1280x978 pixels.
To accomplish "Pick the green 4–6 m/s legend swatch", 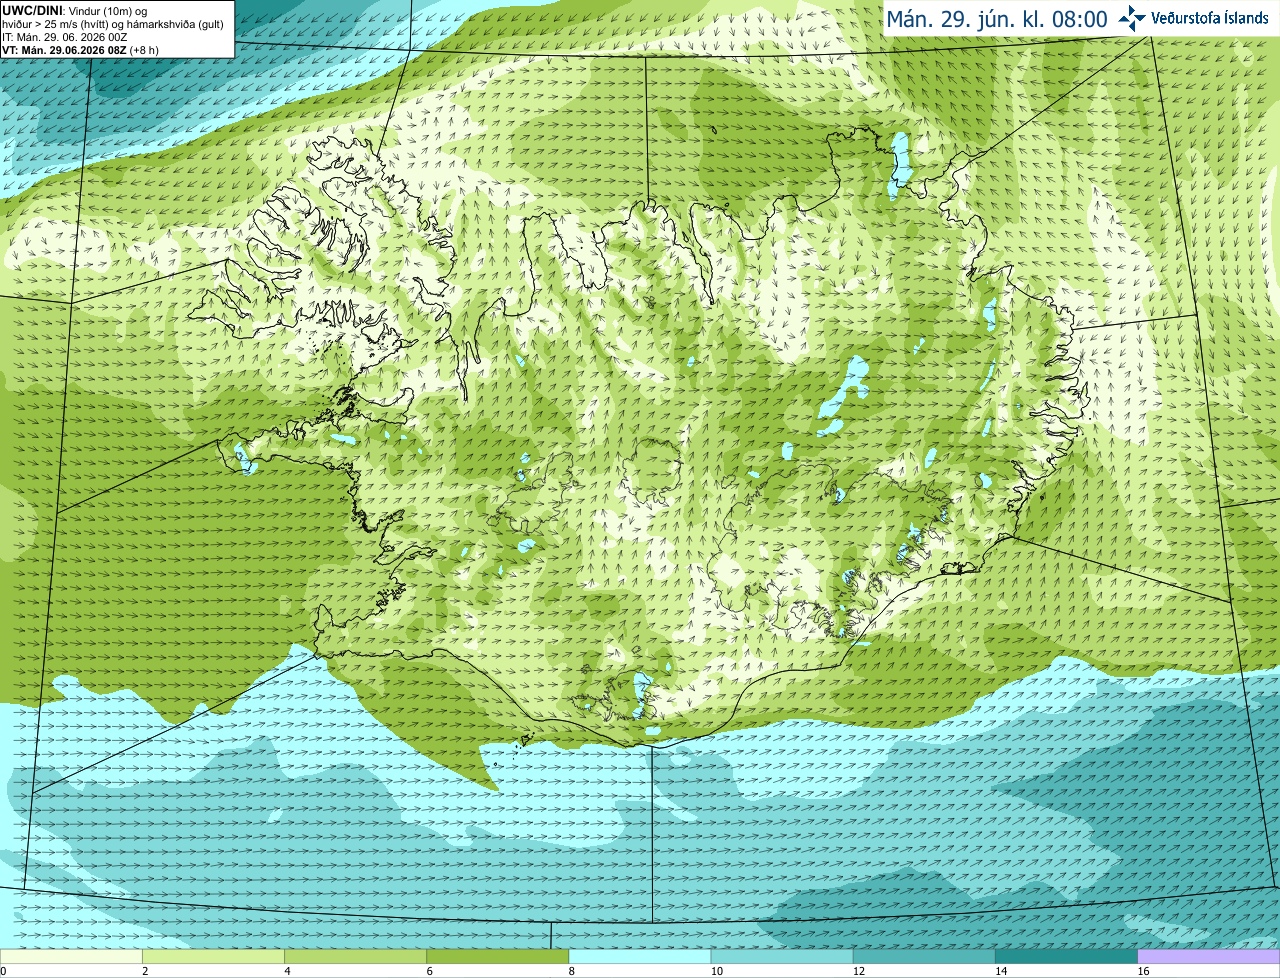I will (x=355, y=957).
